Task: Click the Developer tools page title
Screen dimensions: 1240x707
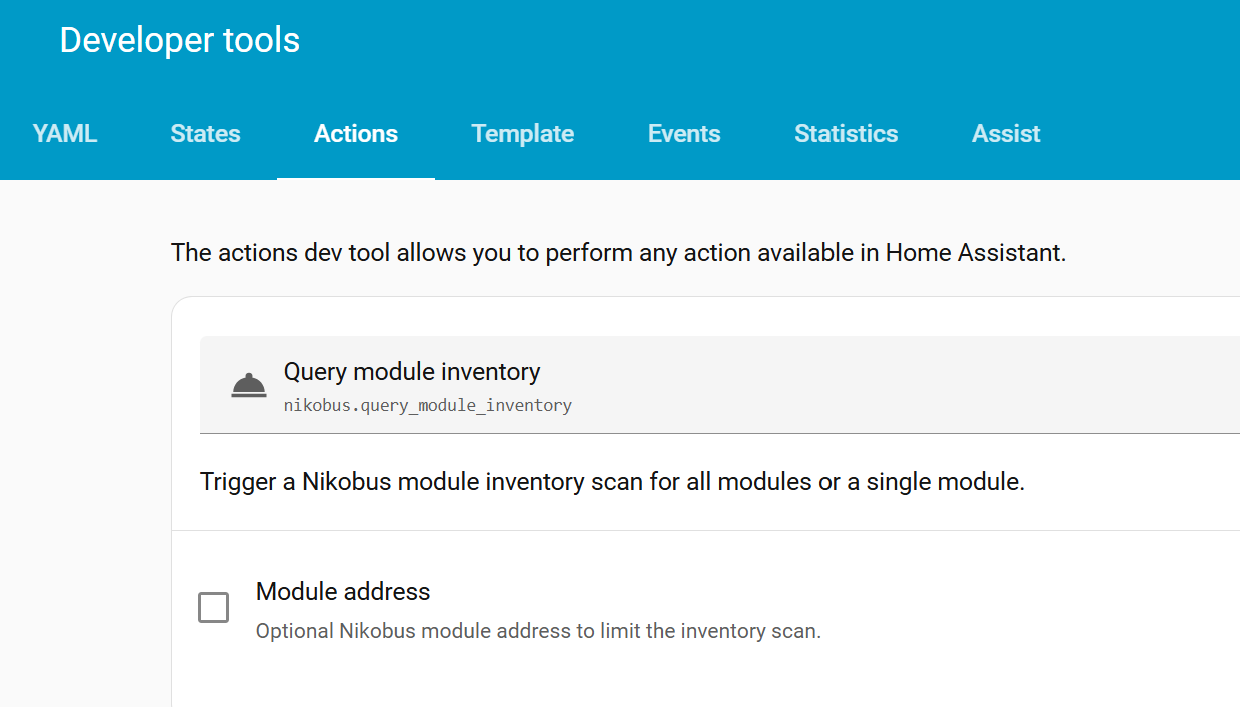Action: pos(180,40)
